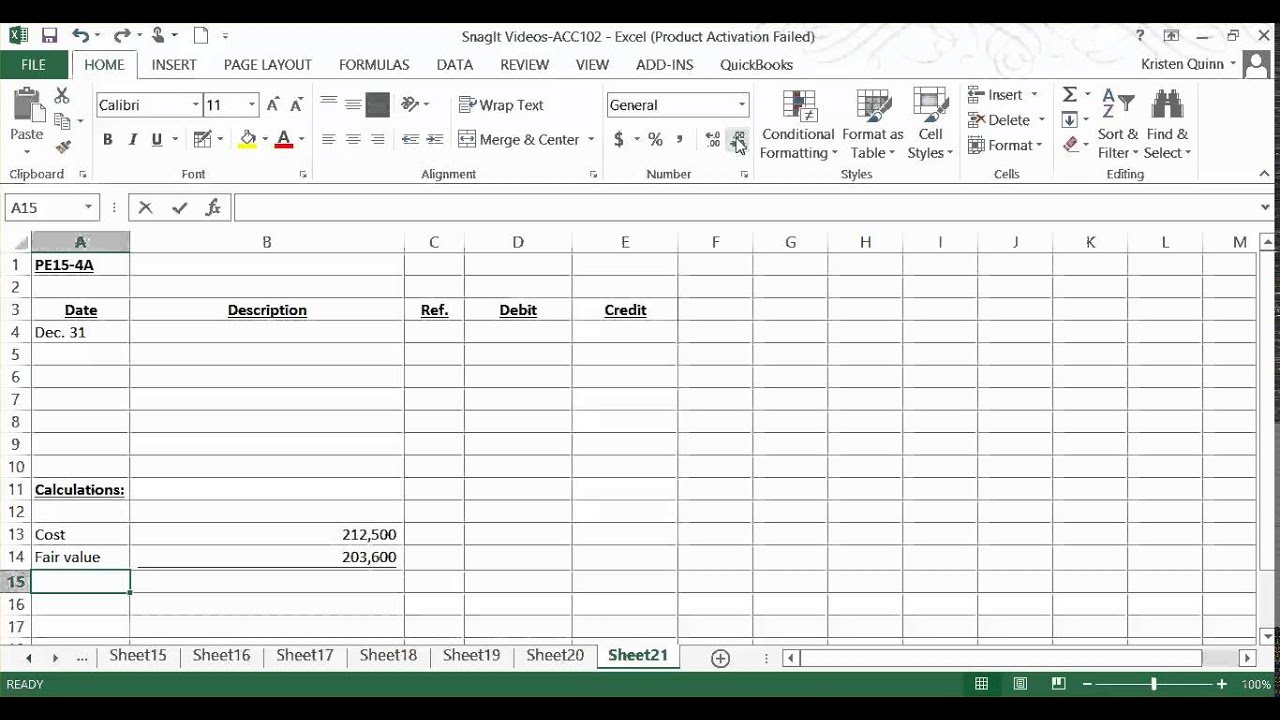Click the Undo arrow icon
This screenshot has height=720, width=1280.
click(80, 36)
